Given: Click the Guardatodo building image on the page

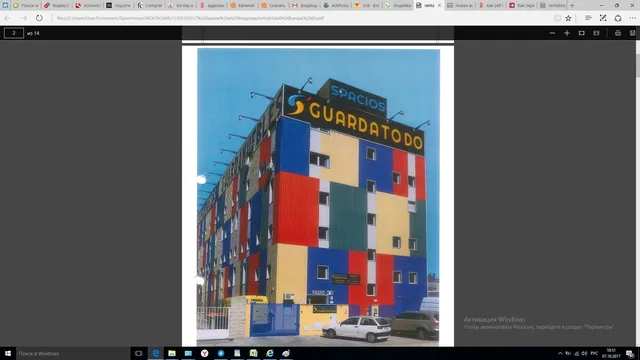Looking at the screenshot, I should pos(318,197).
